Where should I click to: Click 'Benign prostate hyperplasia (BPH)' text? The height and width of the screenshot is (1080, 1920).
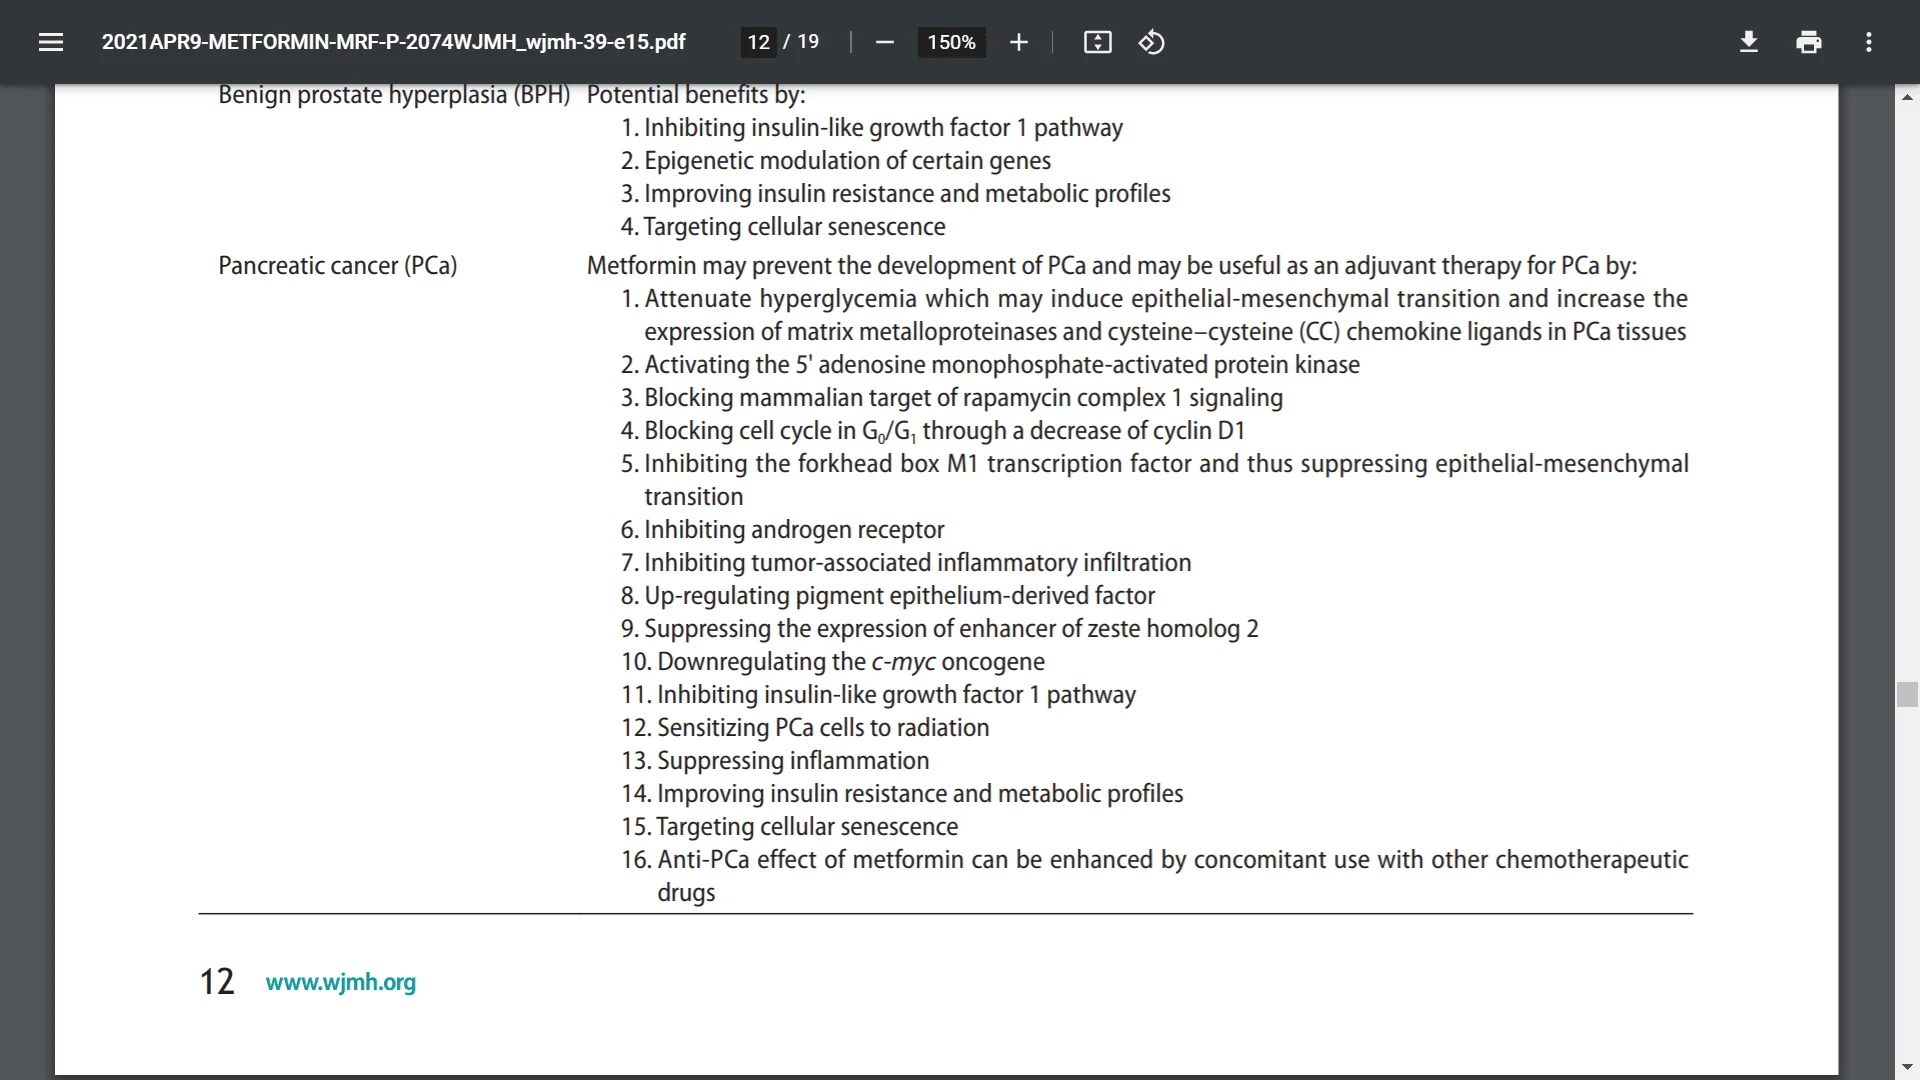click(x=394, y=95)
